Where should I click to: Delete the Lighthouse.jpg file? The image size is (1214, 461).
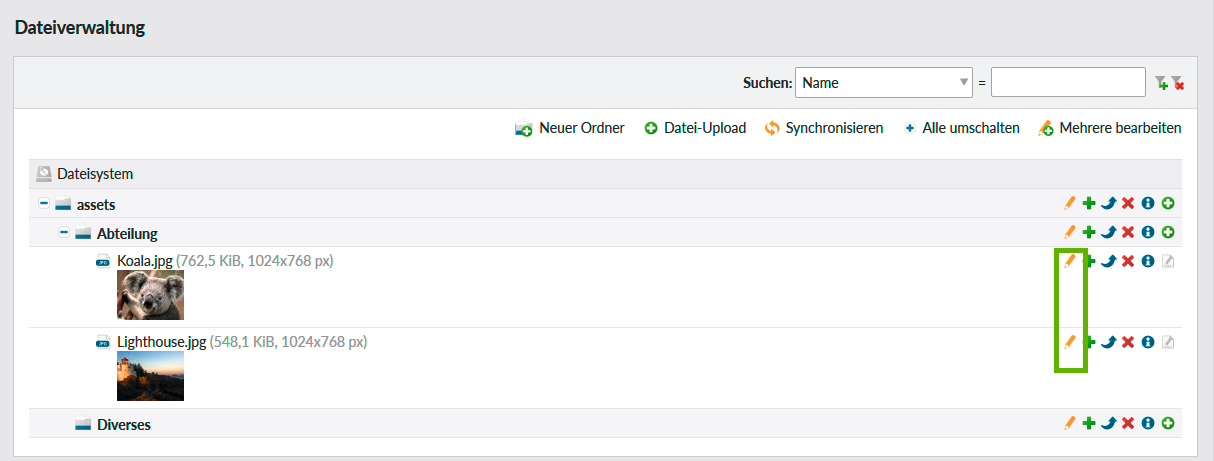(x=1128, y=342)
